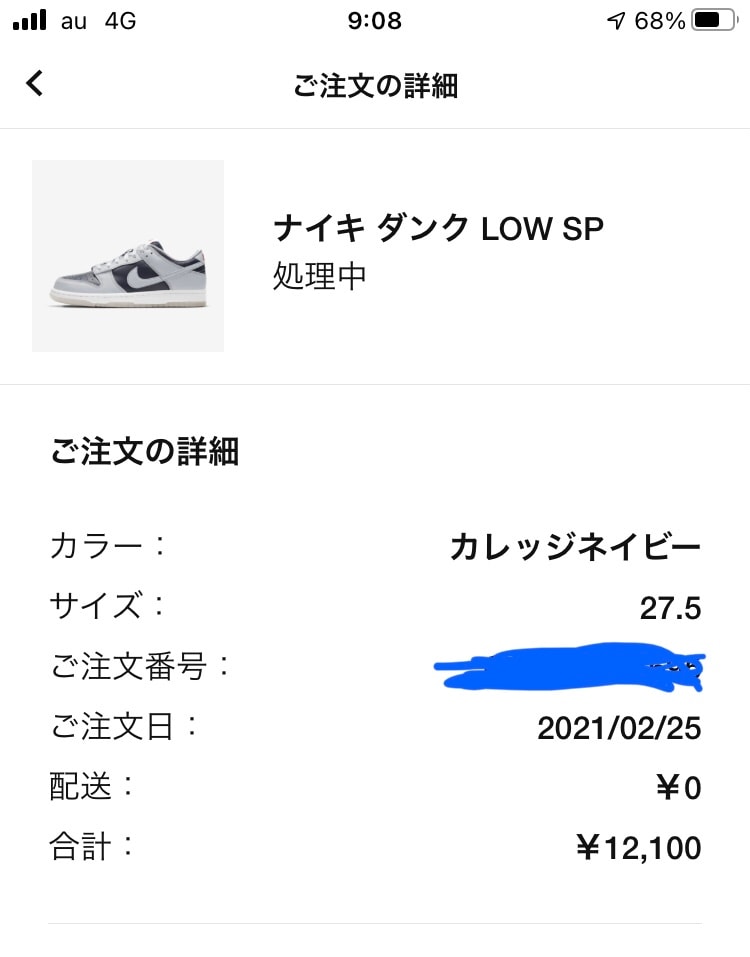Tap the 9:08 clock in status bar
Viewport: 750px width, 957px height.
point(375,21)
